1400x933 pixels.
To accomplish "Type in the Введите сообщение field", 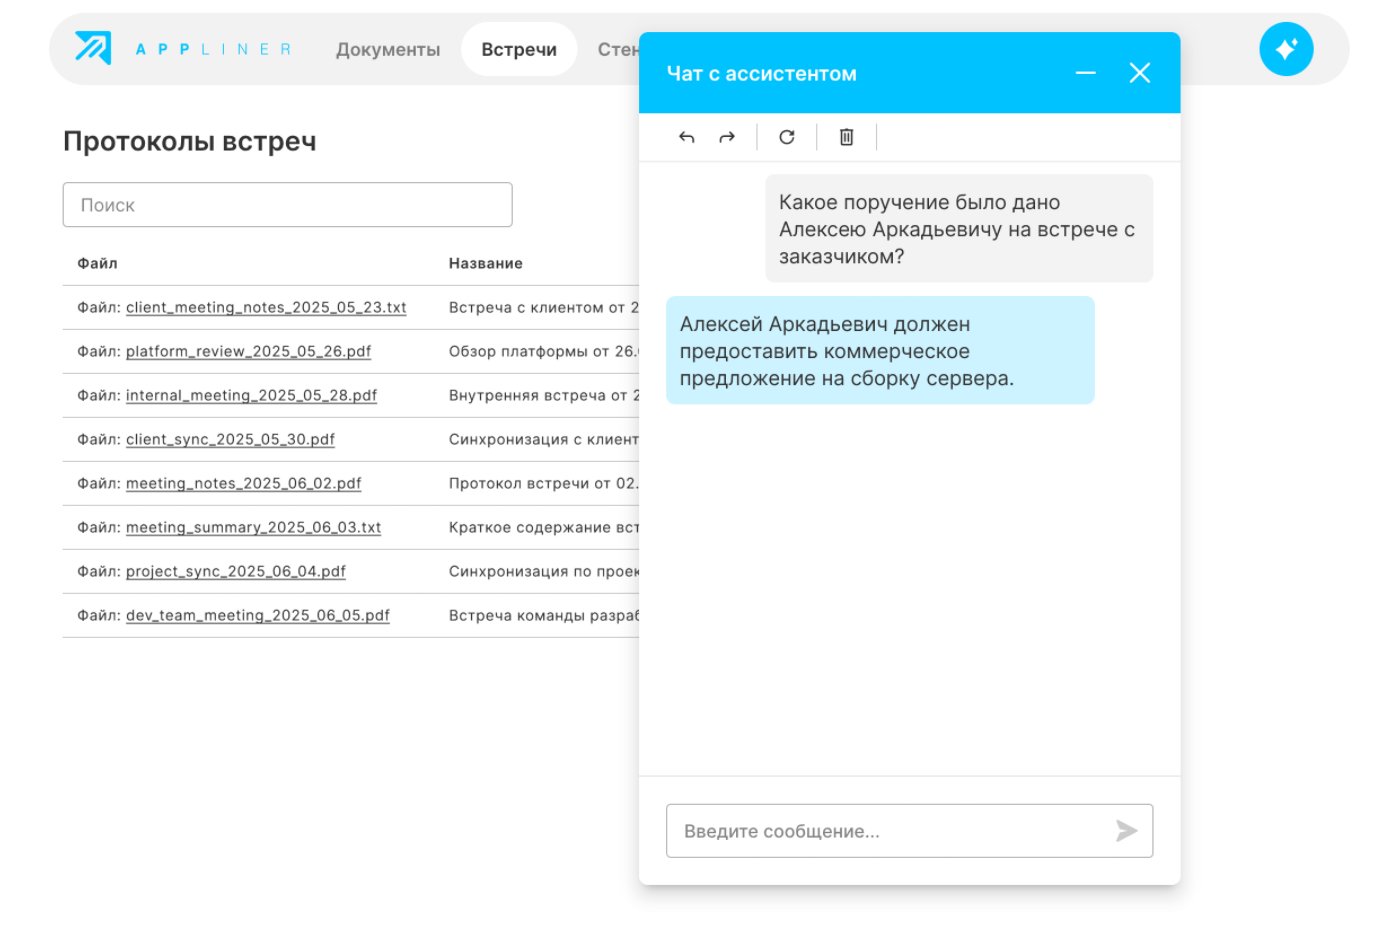I will (x=890, y=831).
